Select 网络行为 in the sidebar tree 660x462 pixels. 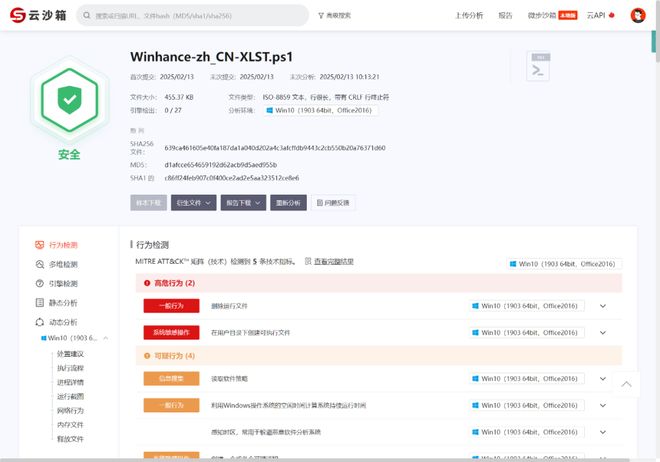pos(70,410)
